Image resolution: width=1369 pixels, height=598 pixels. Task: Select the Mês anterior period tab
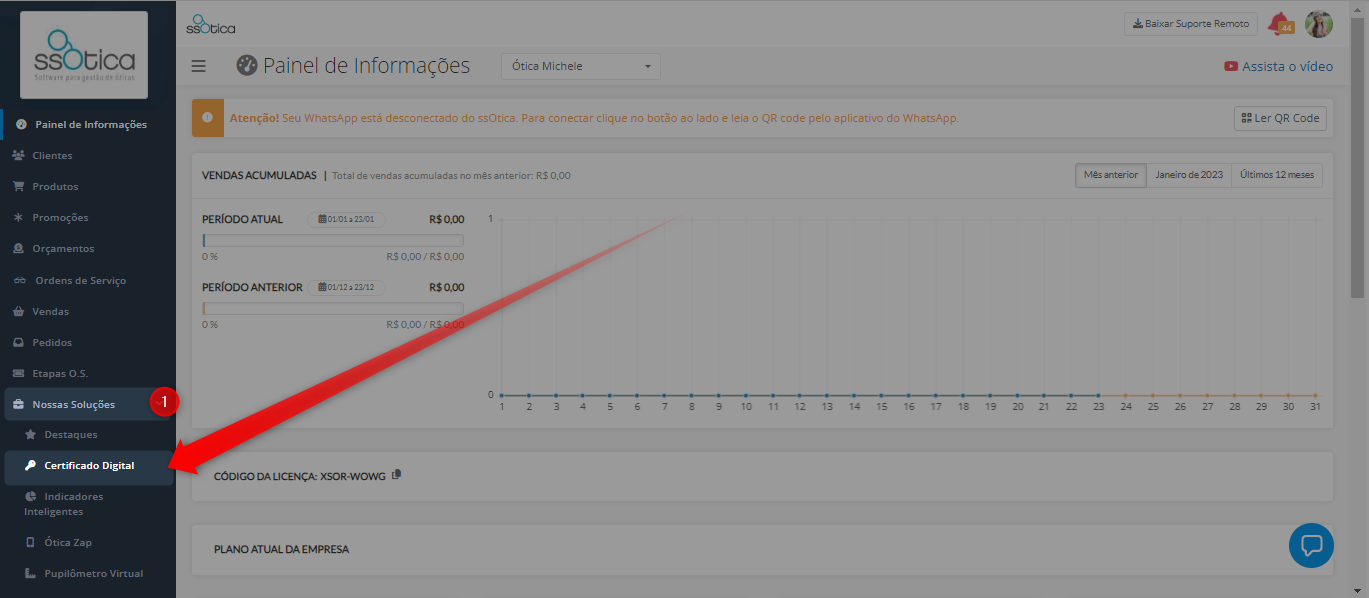1111,175
